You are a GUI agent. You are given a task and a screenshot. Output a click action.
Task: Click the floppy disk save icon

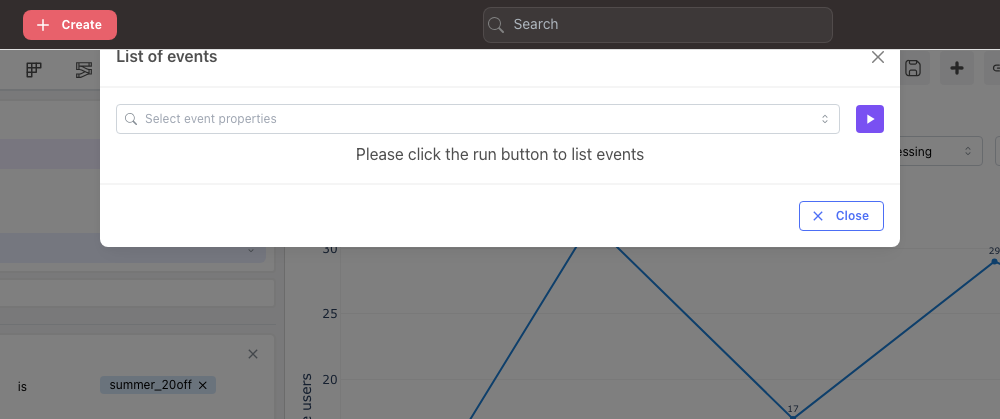coord(913,68)
